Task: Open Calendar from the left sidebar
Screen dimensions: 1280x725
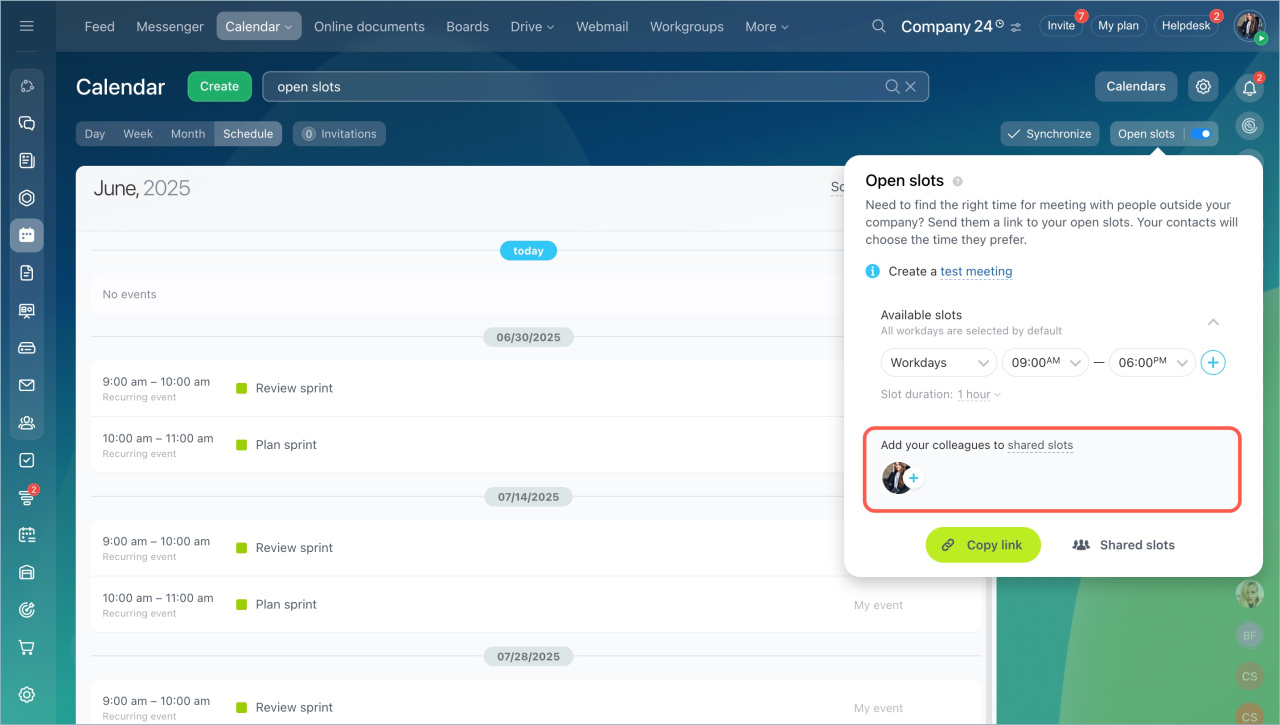Action: [x=27, y=235]
